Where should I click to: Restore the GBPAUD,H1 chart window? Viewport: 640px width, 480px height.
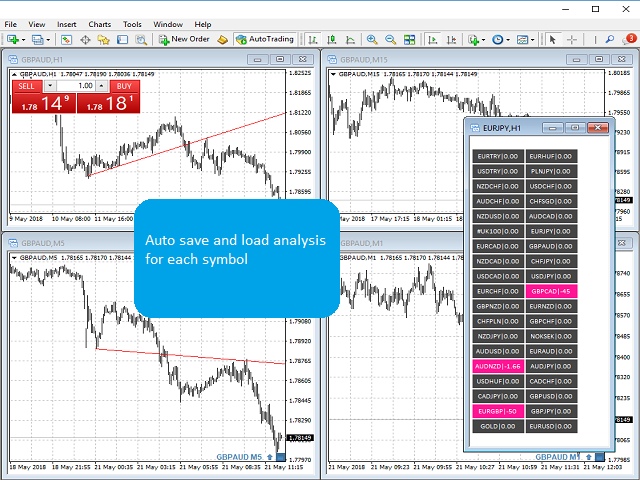coord(280,60)
